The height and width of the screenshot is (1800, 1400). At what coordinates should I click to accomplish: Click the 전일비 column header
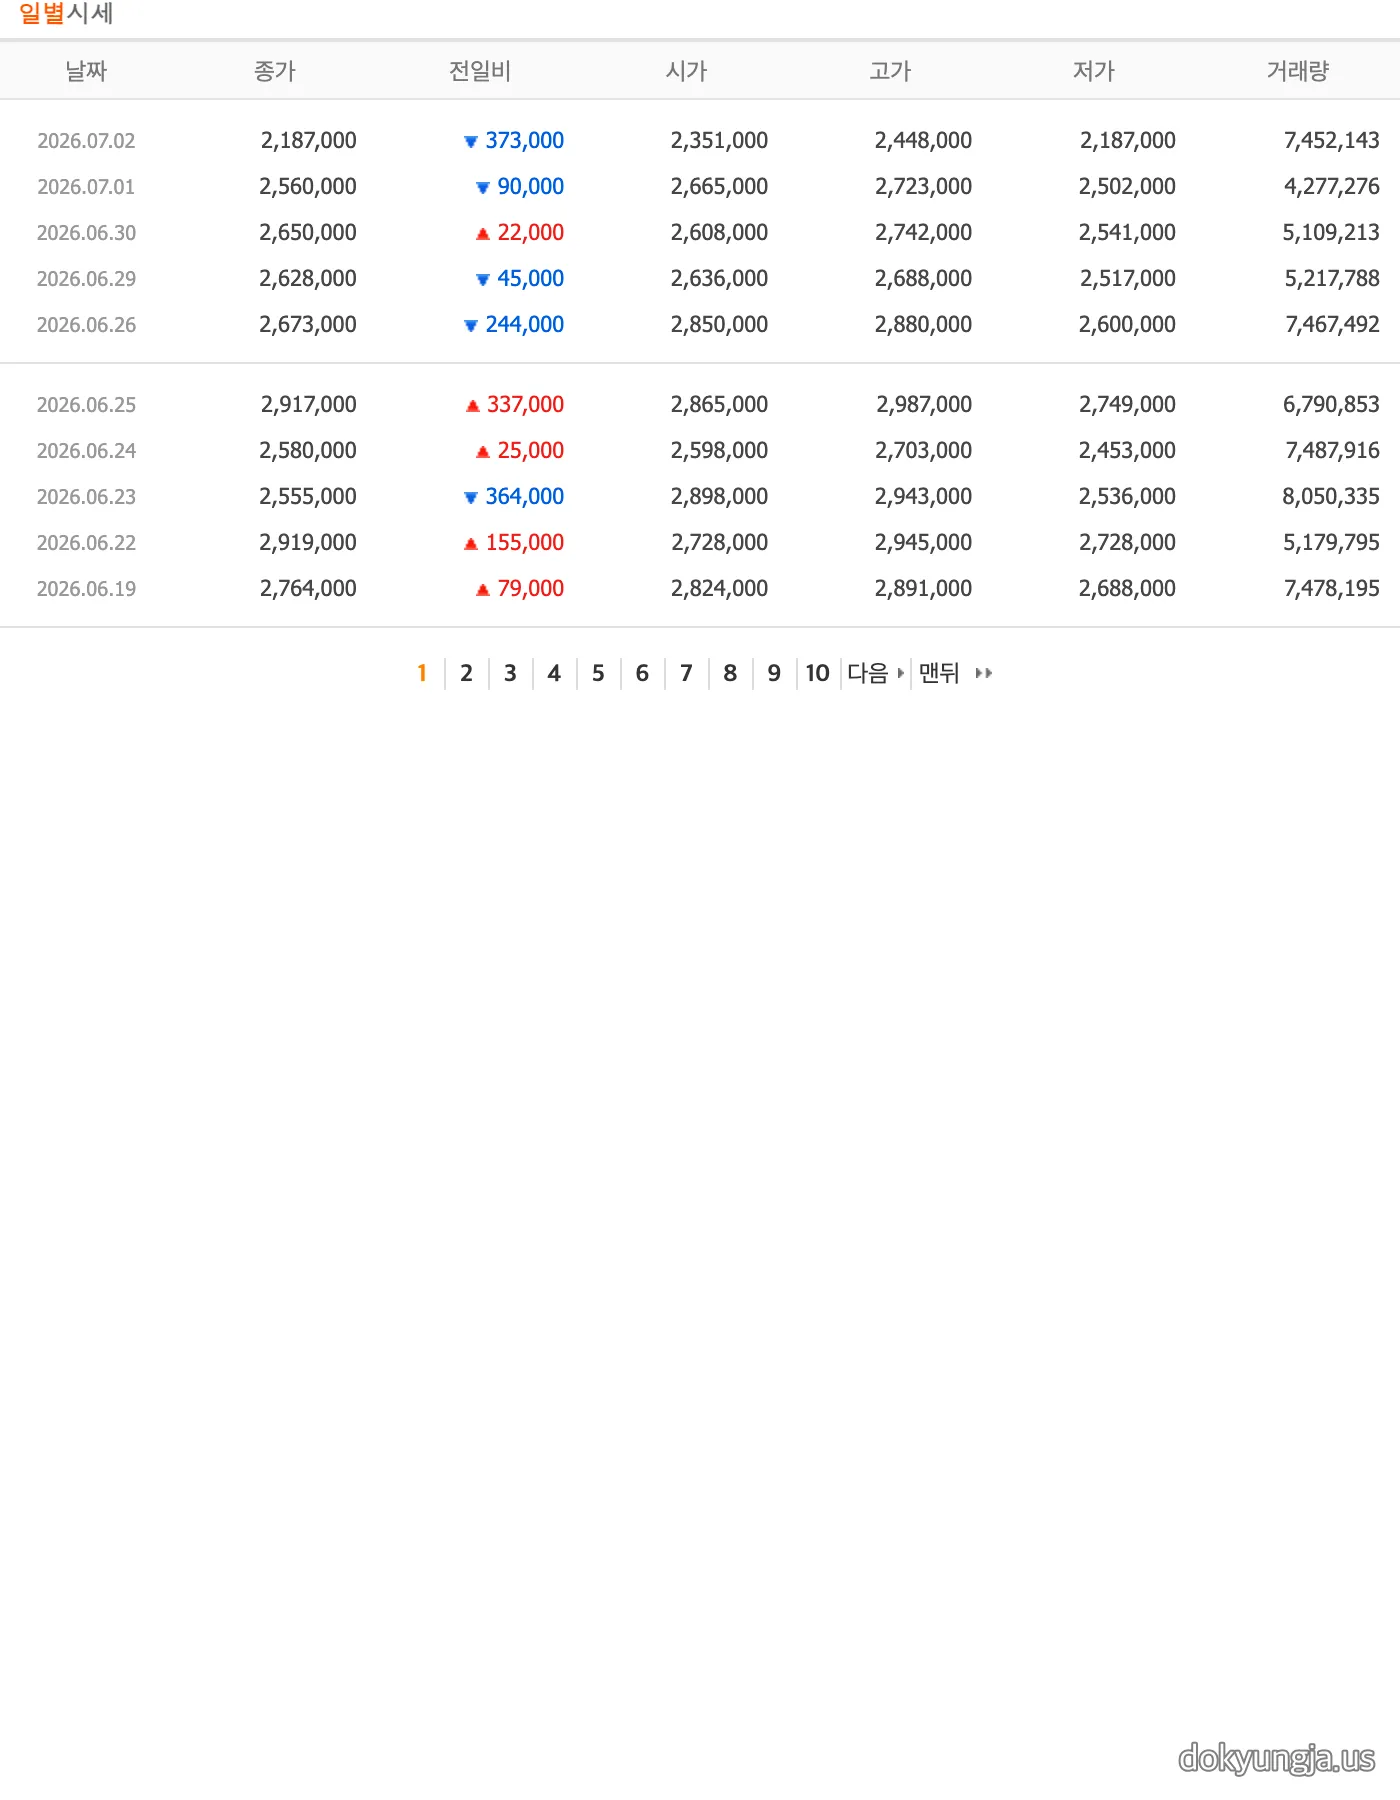pyautogui.click(x=480, y=71)
